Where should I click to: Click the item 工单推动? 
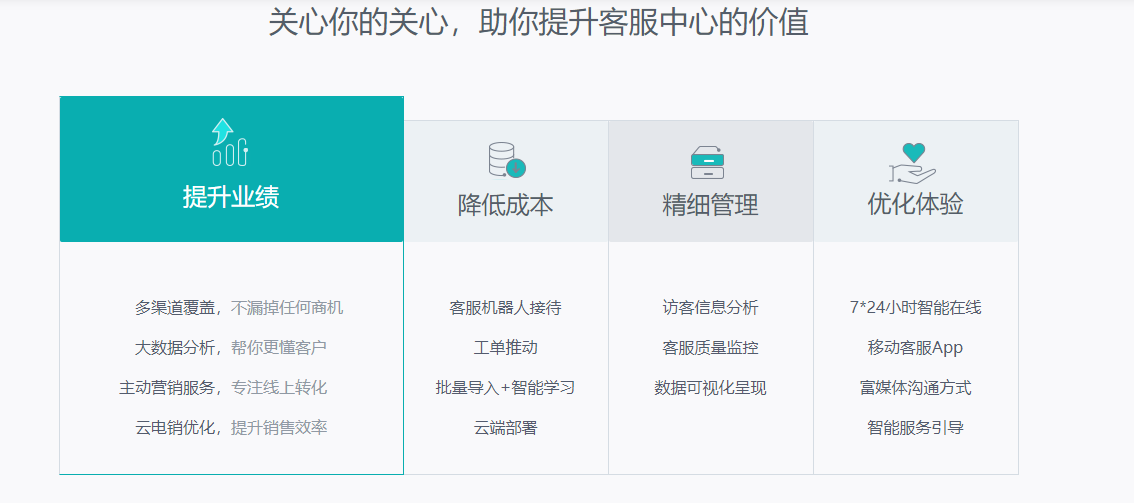(x=506, y=348)
